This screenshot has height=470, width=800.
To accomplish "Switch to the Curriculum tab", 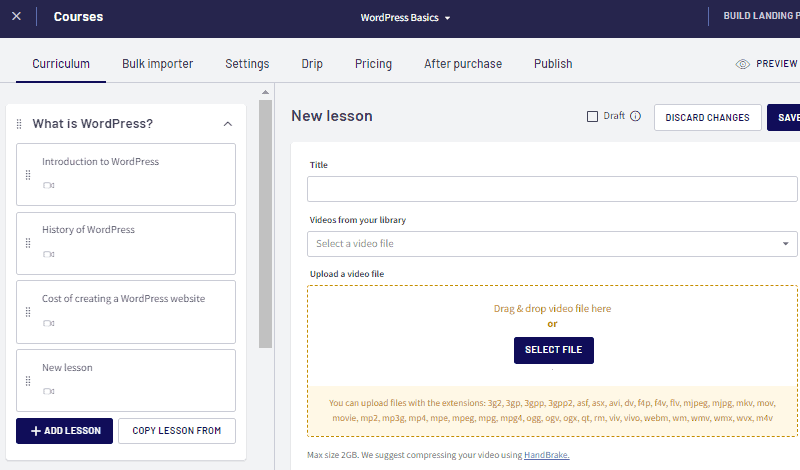I will pyautogui.click(x=61, y=64).
